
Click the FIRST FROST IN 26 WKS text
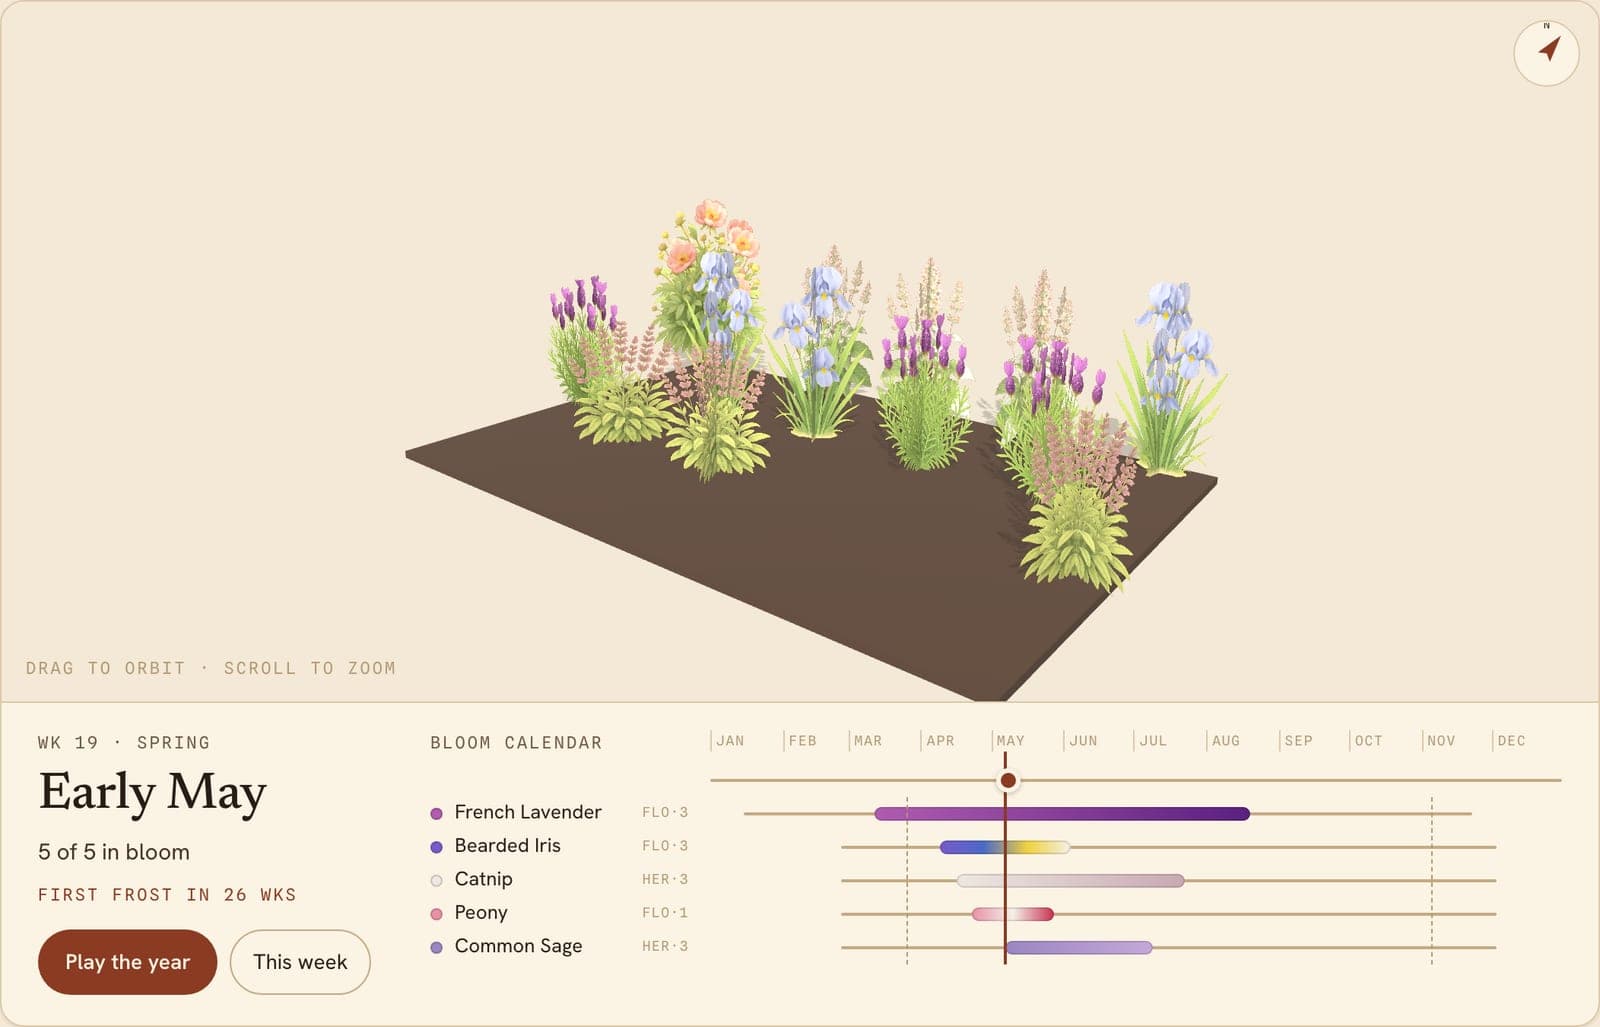167,895
